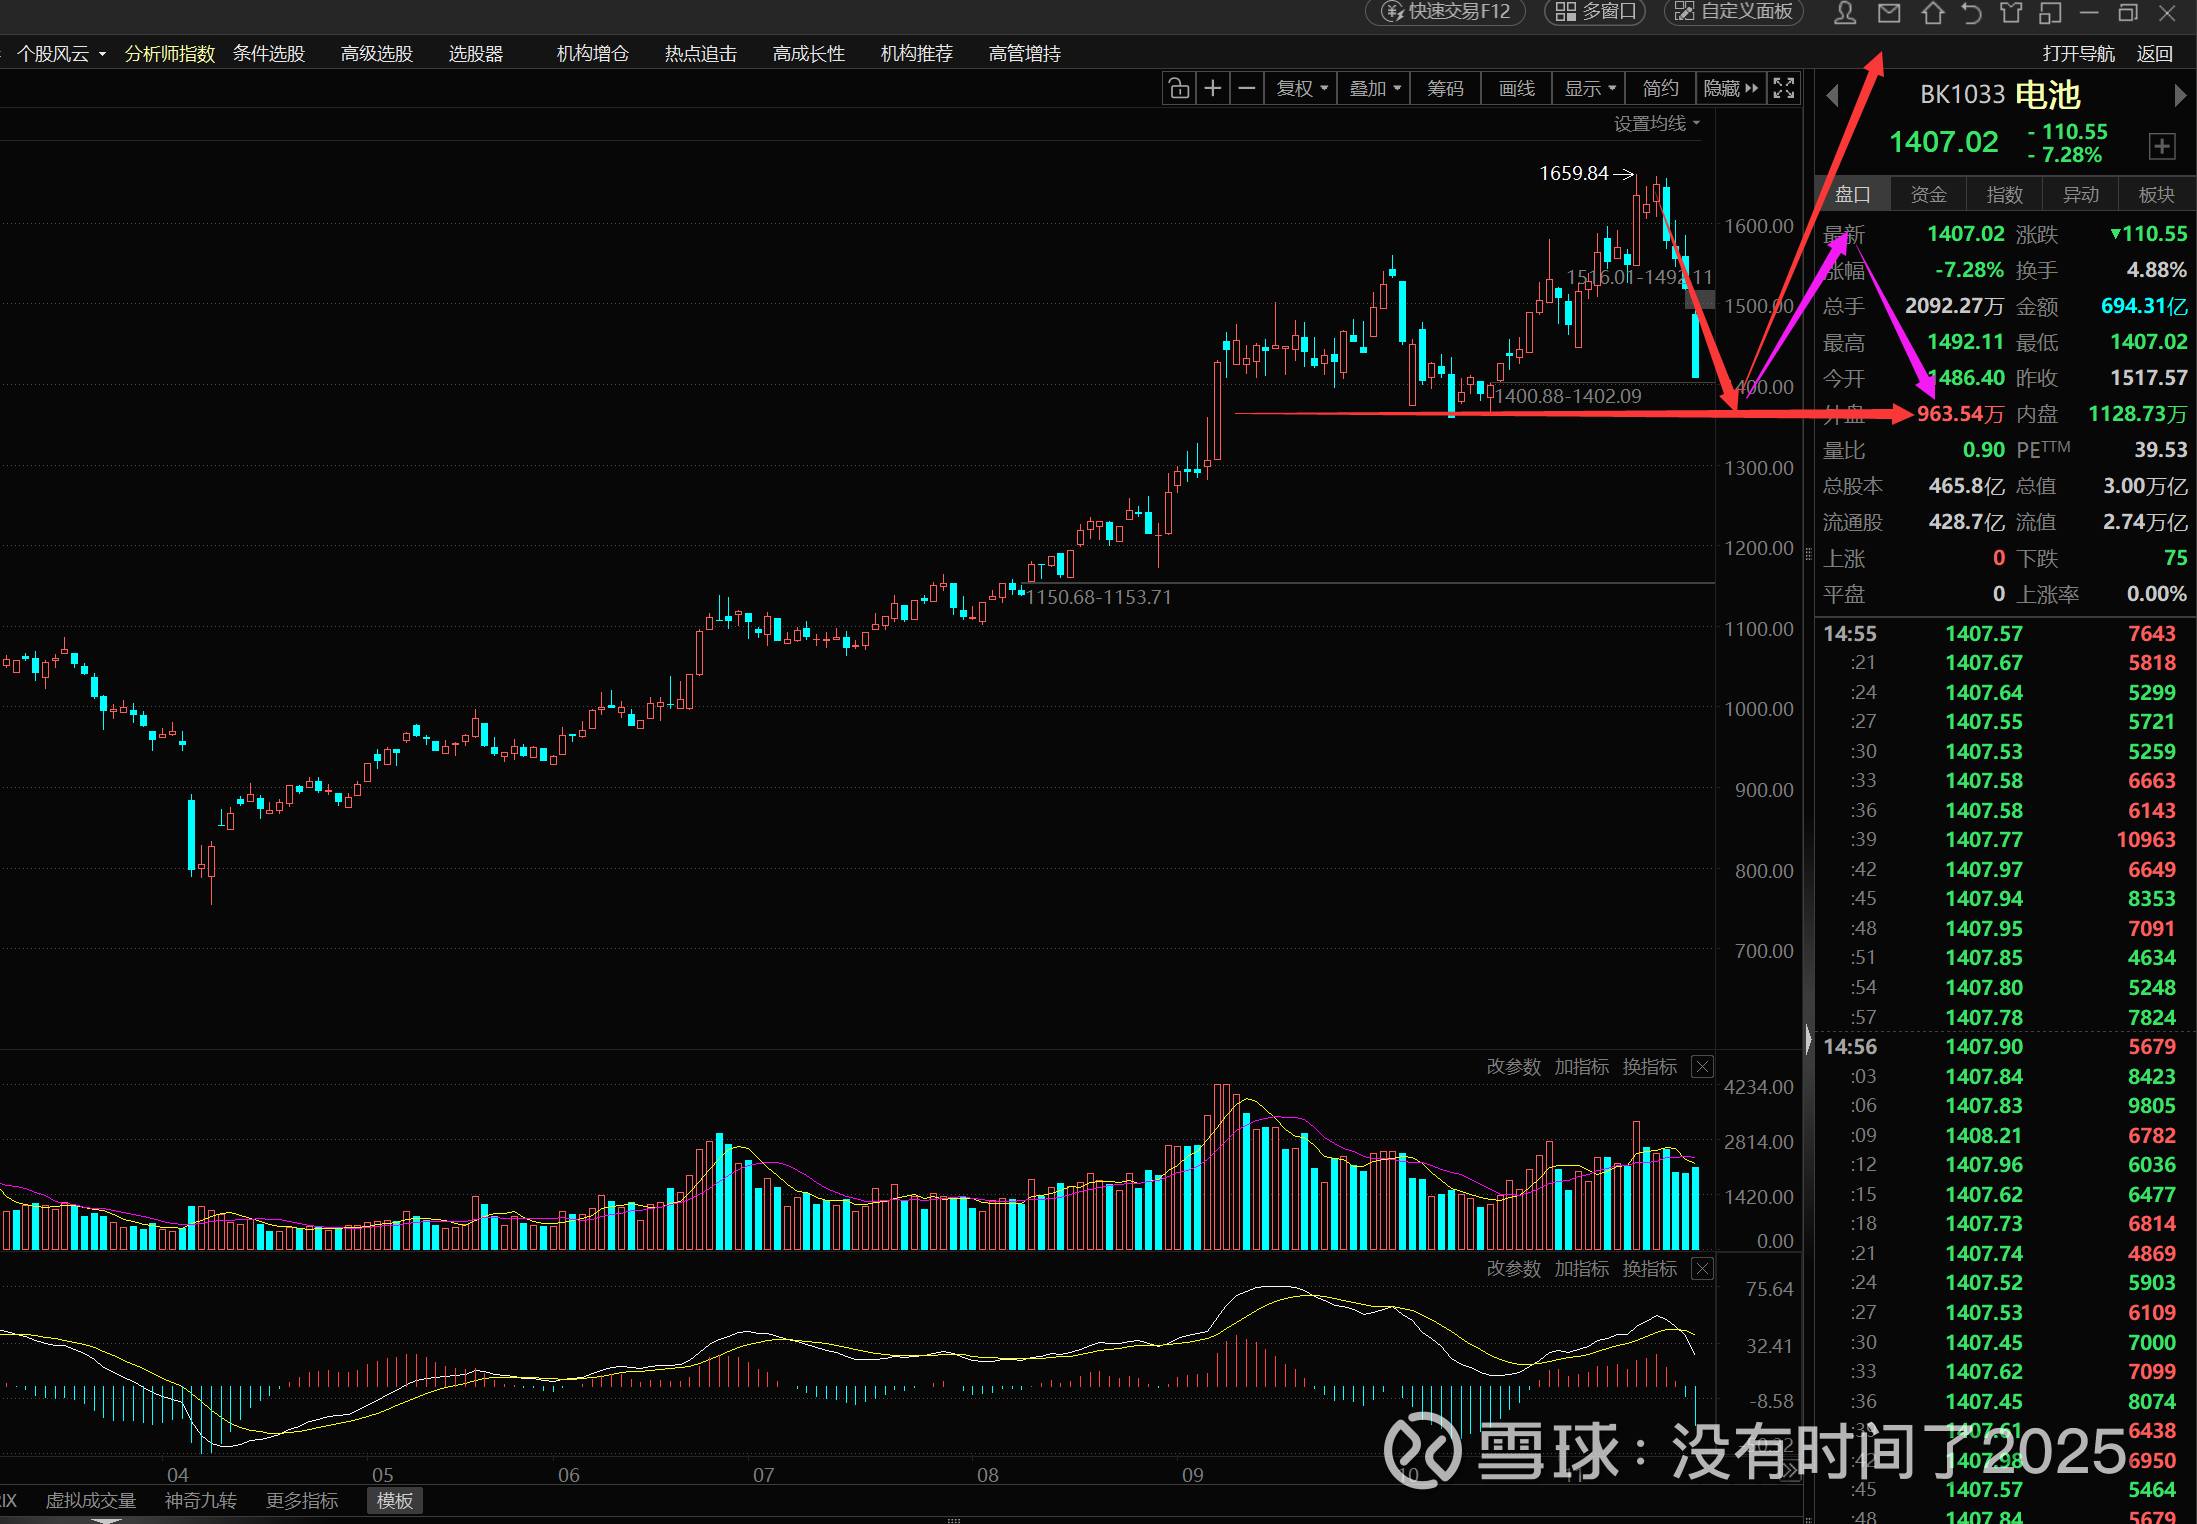Enter fullscreen with the expand-arrows icon
Viewport: 2197px width, 1524px height.
click(1784, 89)
